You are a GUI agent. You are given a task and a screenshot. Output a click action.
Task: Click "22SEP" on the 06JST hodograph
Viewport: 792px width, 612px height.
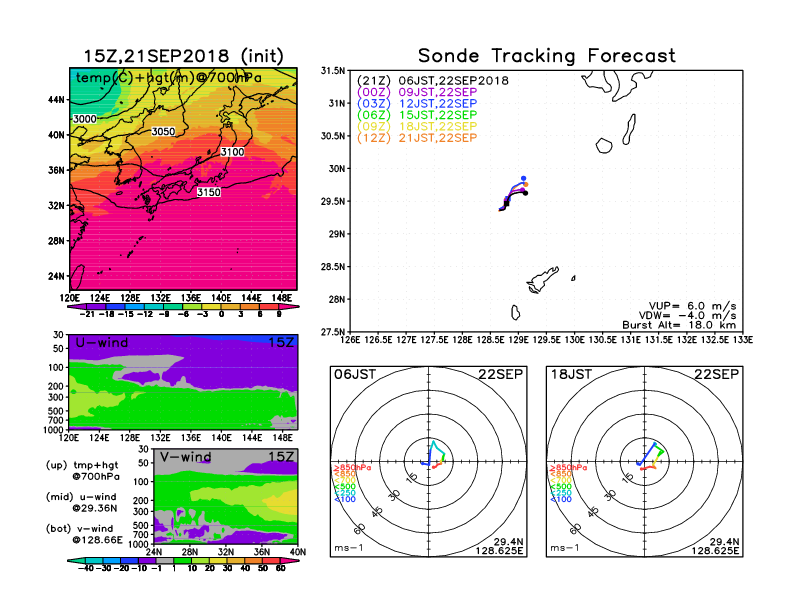click(501, 375)
